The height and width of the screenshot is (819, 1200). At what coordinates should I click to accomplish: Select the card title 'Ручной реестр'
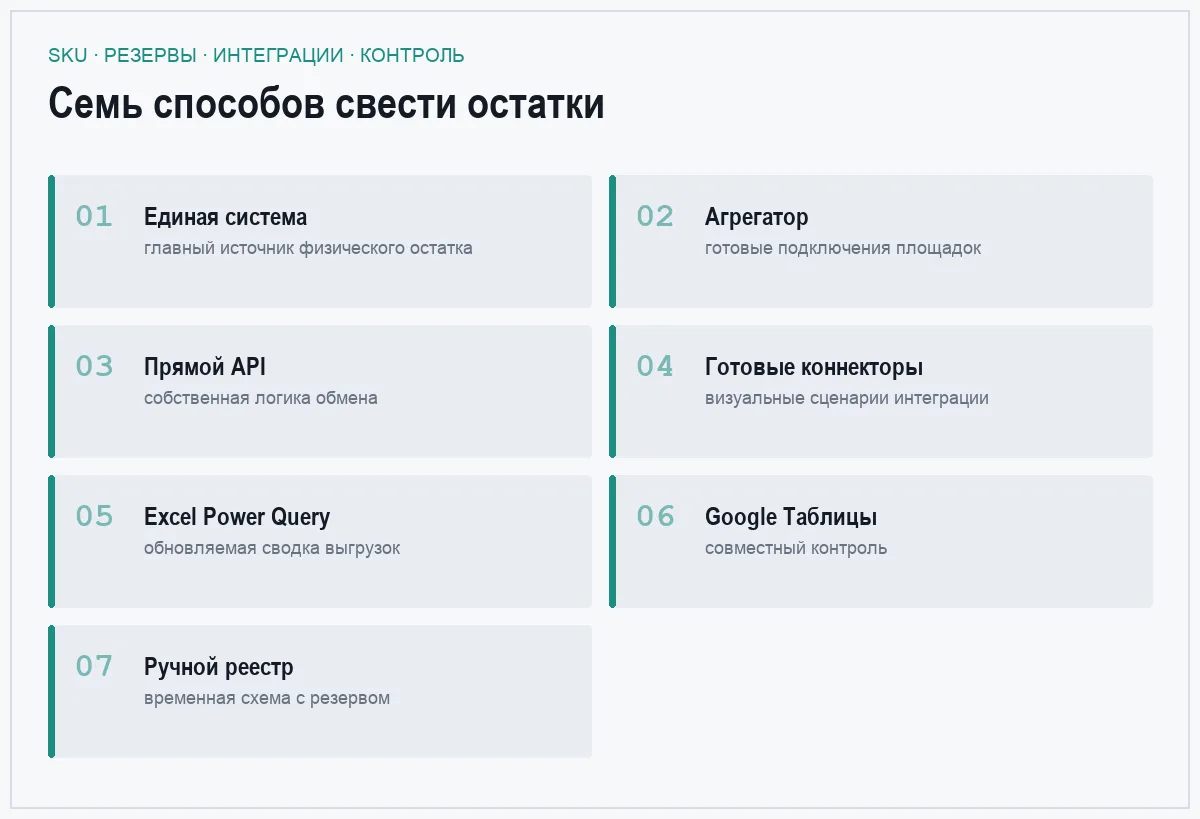(219, 667)
